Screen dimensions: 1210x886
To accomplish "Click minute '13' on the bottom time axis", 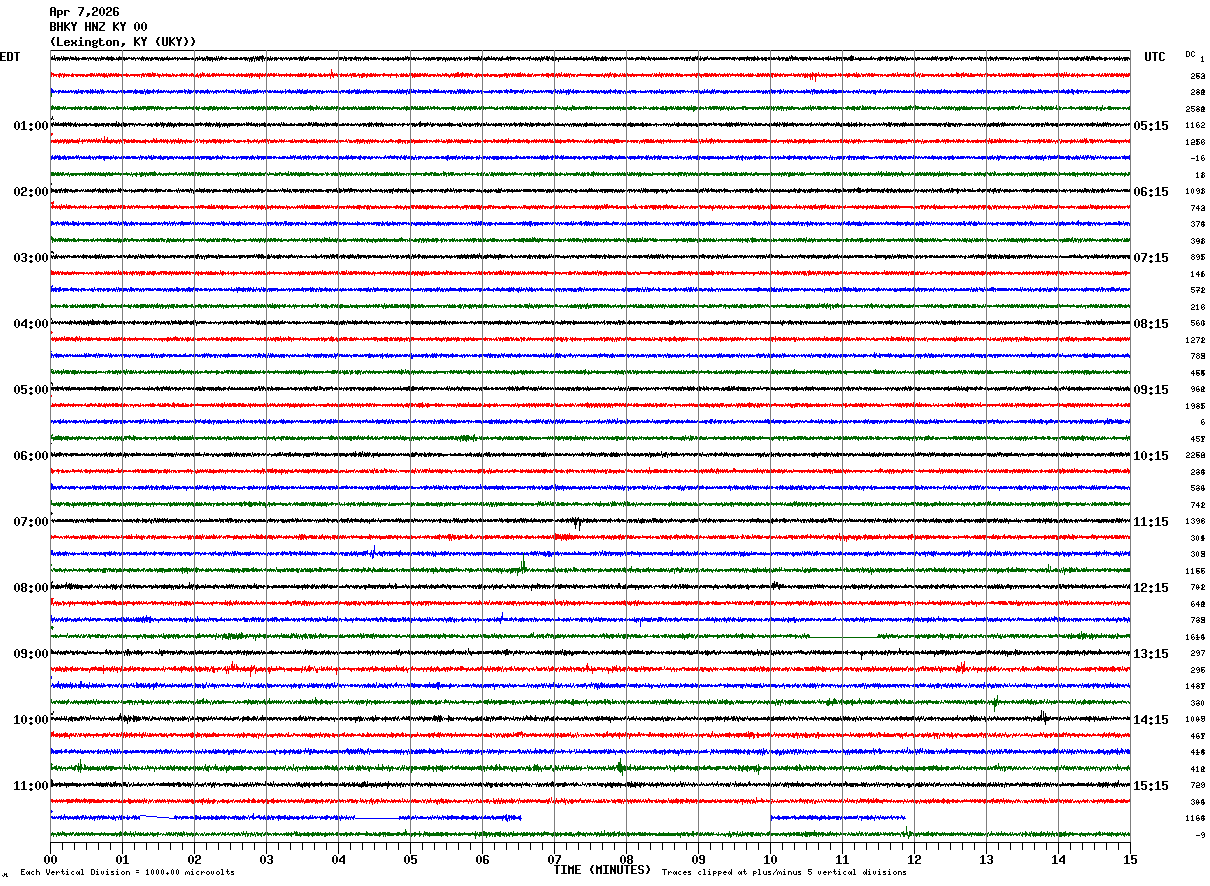I will [986, 859].
